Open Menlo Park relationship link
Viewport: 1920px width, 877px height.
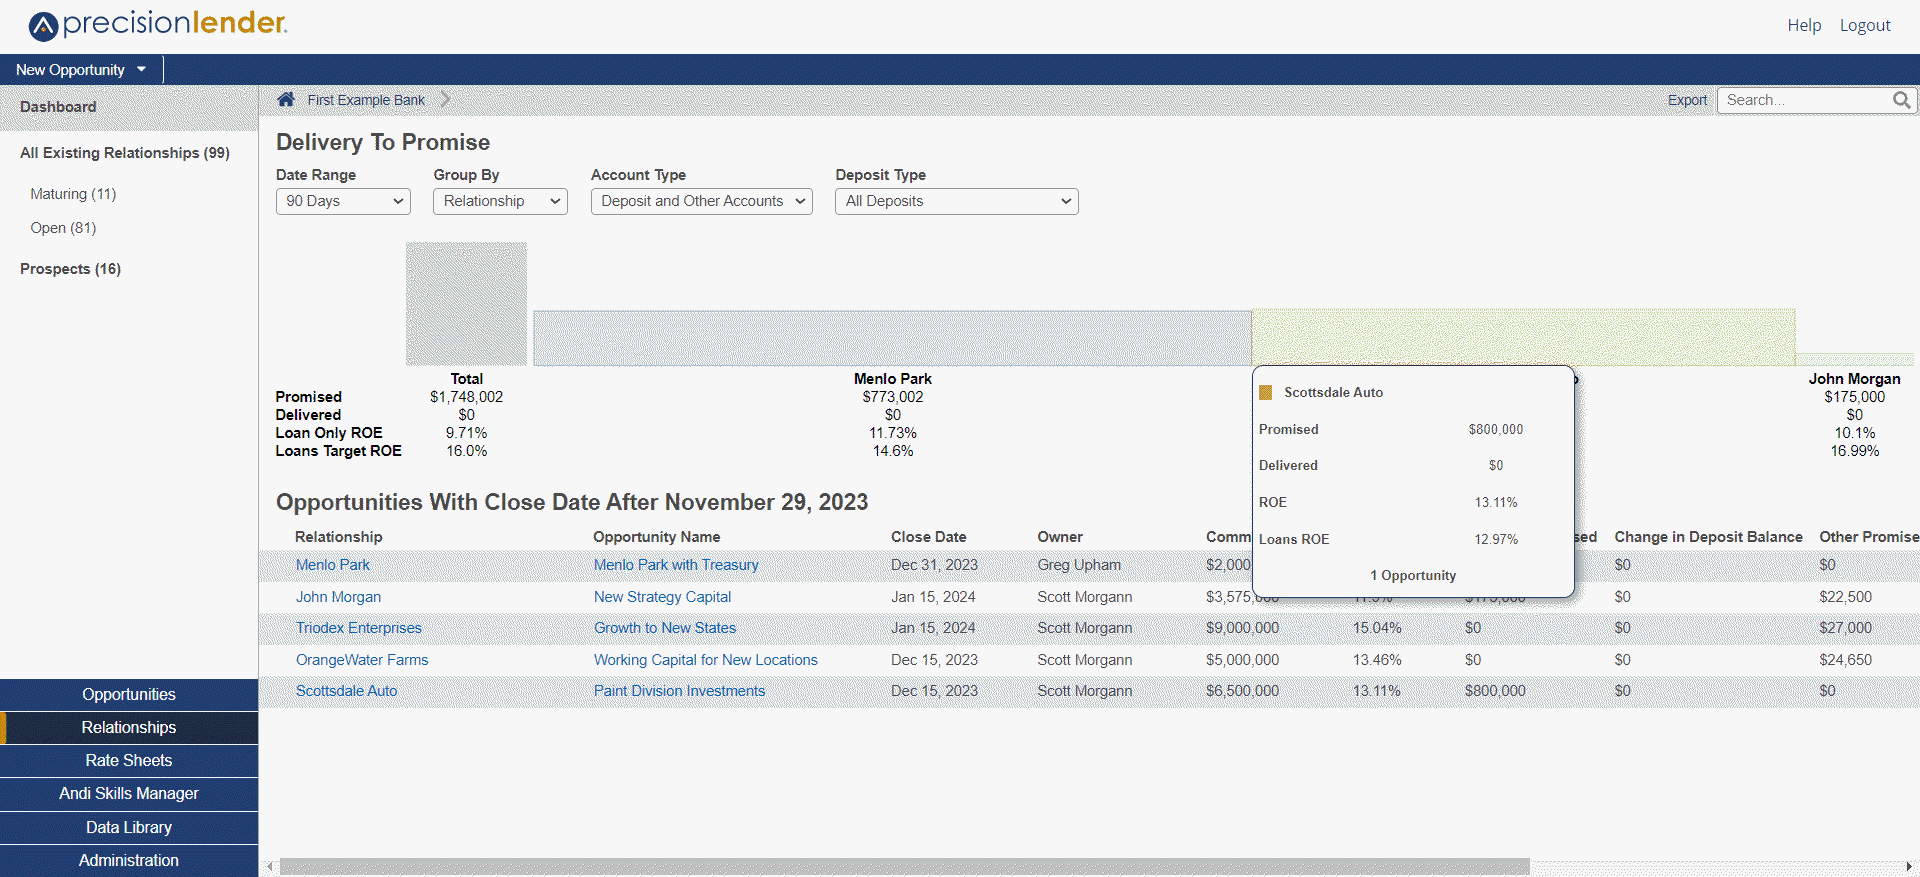(x=333, y=565)
